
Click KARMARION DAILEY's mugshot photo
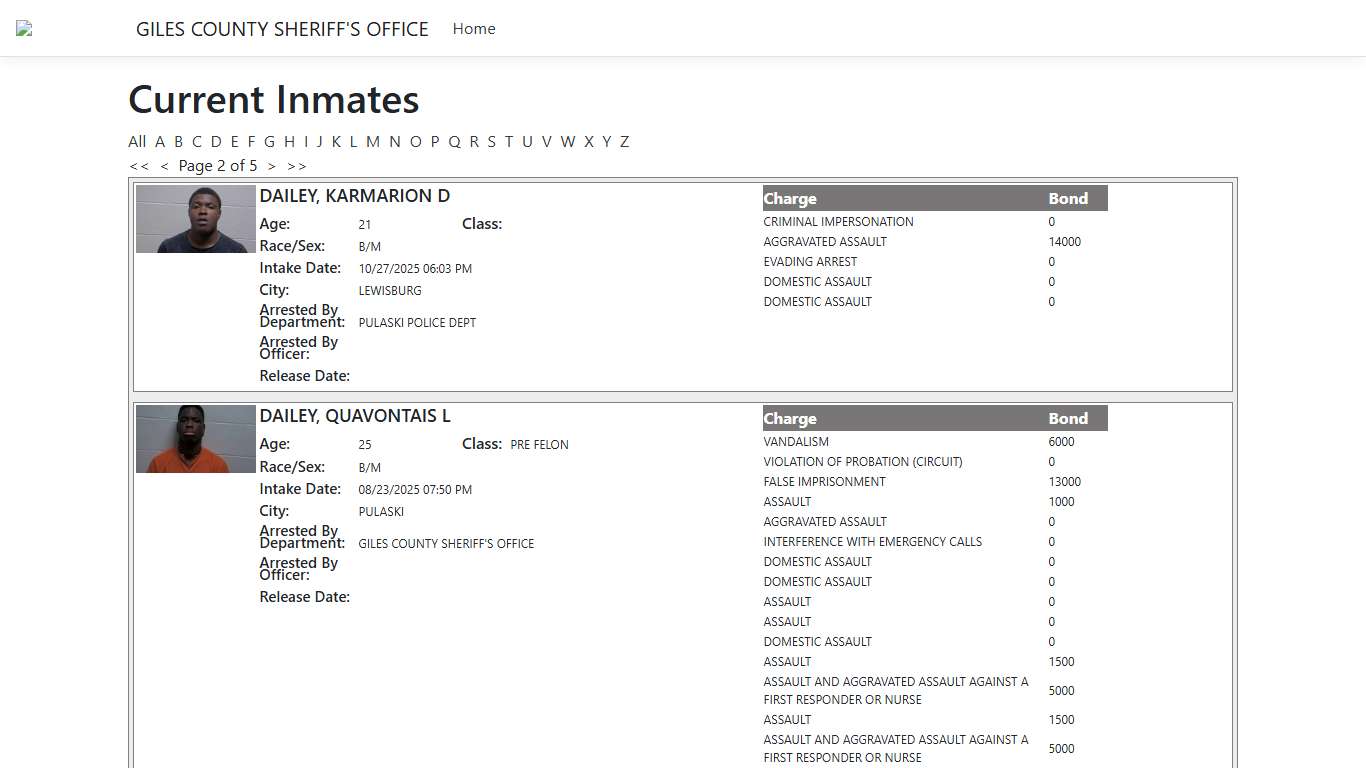point(195,218)
